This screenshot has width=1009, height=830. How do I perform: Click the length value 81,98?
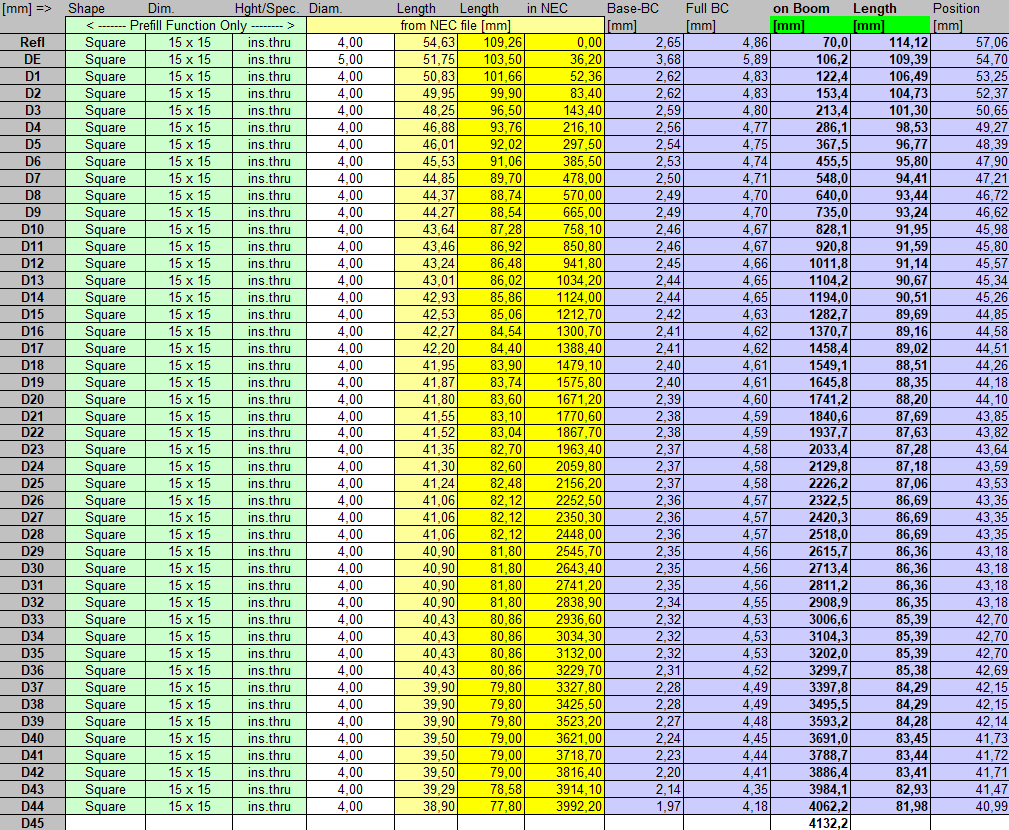coord(891,807)
